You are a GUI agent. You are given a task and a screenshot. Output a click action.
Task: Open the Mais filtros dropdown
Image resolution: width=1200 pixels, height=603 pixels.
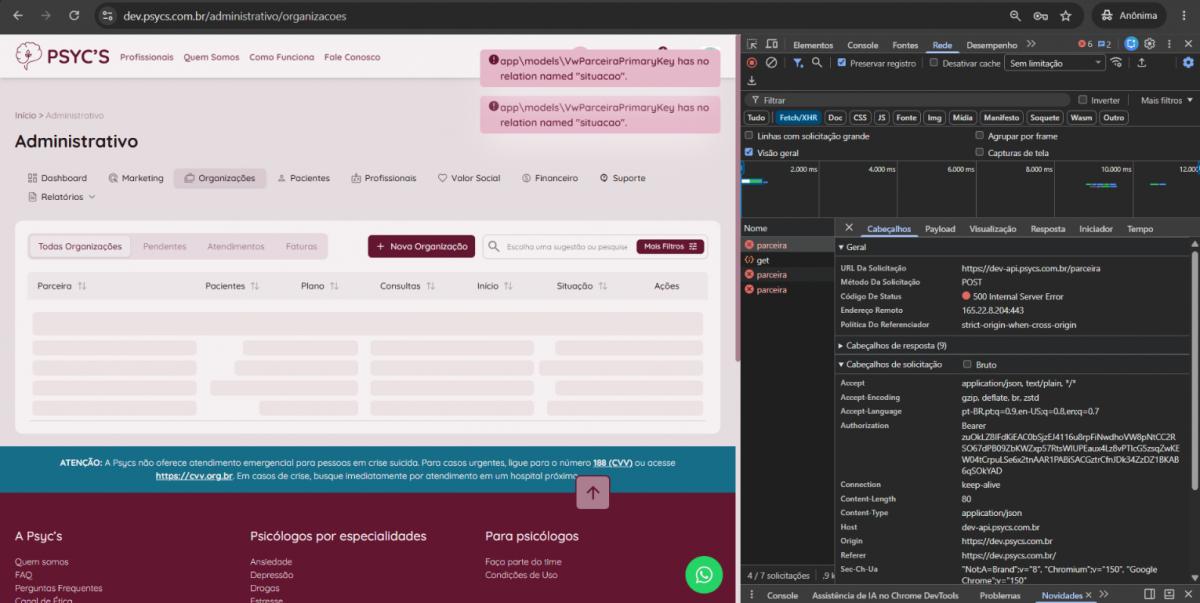pyautogui.click(x=1165, y=100)
